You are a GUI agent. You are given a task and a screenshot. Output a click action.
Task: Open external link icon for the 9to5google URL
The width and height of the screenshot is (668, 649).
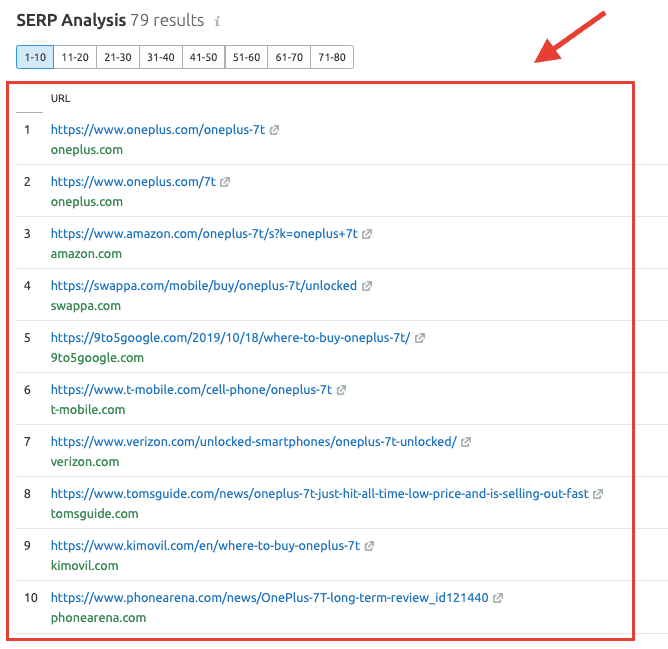(420, 338)
